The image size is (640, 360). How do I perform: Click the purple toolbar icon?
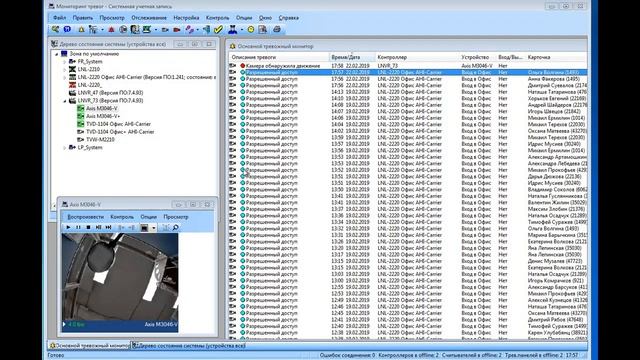point(189,29)
